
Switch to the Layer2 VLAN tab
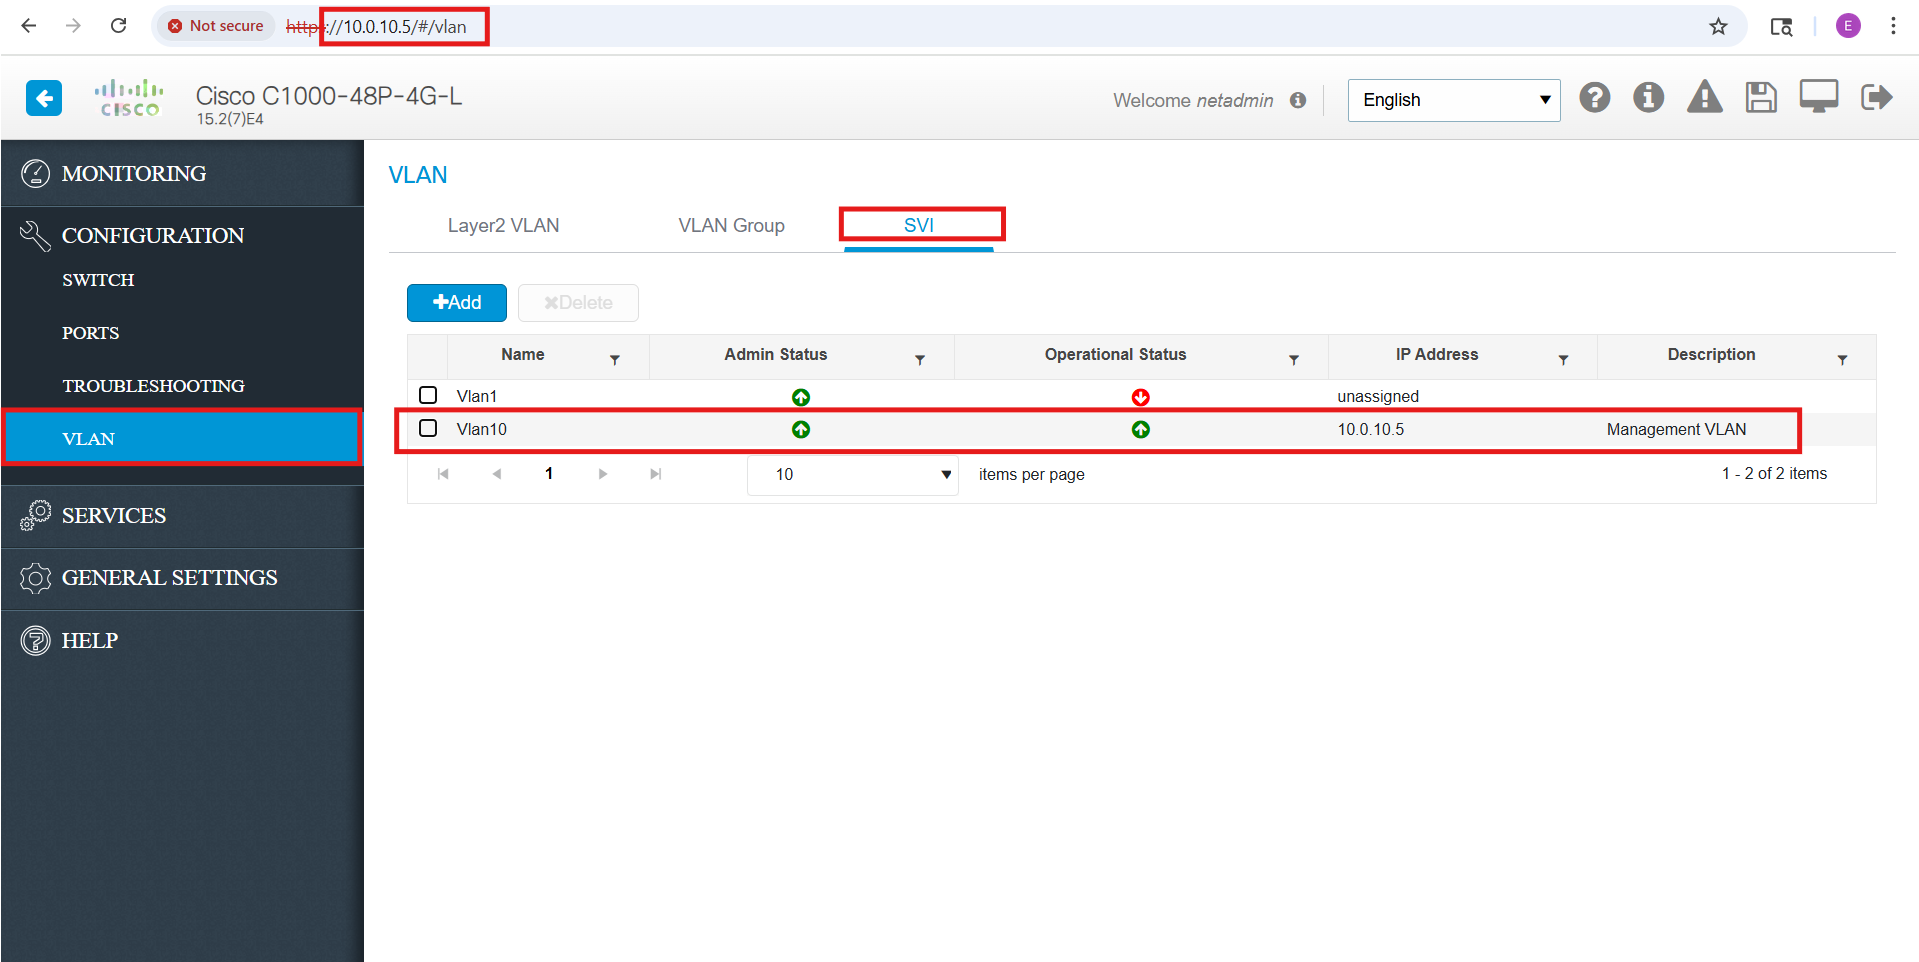[x=503, y=226]
